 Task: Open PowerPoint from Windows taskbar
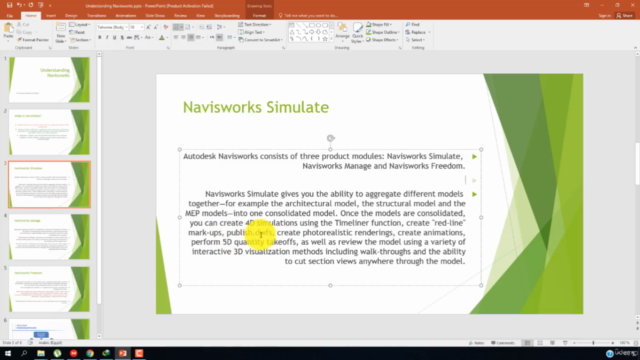click(x=123, y=353)
